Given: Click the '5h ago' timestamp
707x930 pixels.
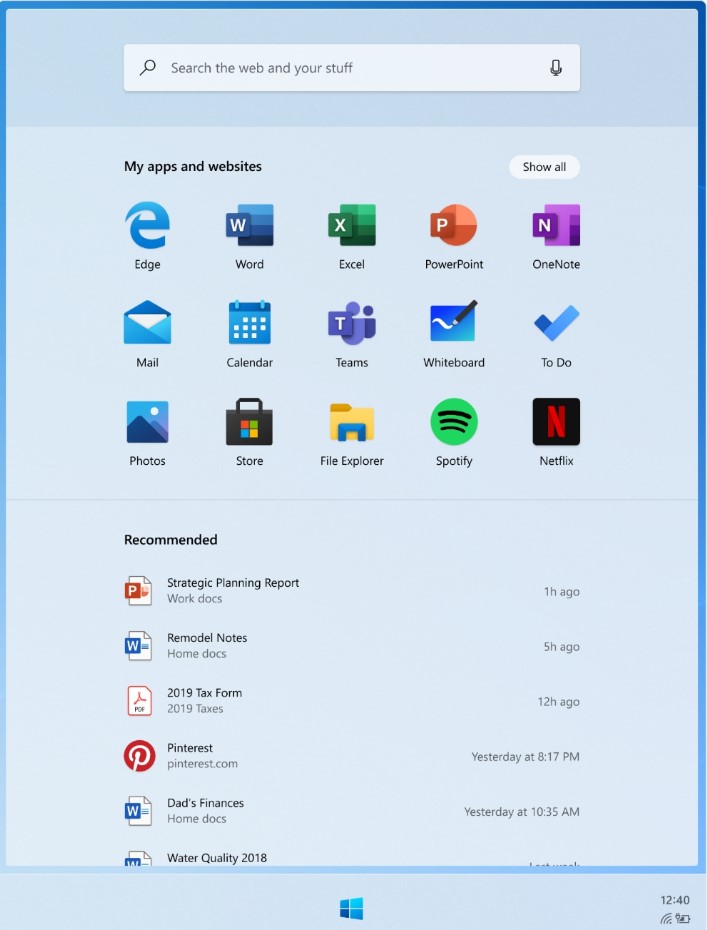Looking at the screenshot, I should (x=561, y=646).
